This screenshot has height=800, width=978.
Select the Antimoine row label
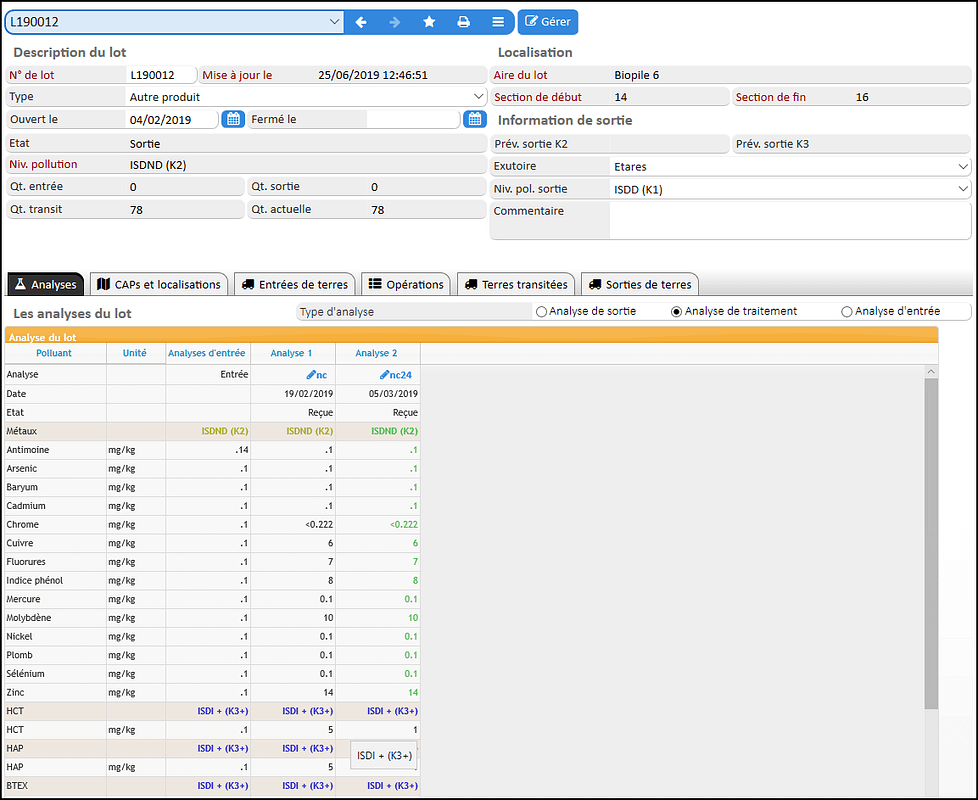tap(27, 450)
